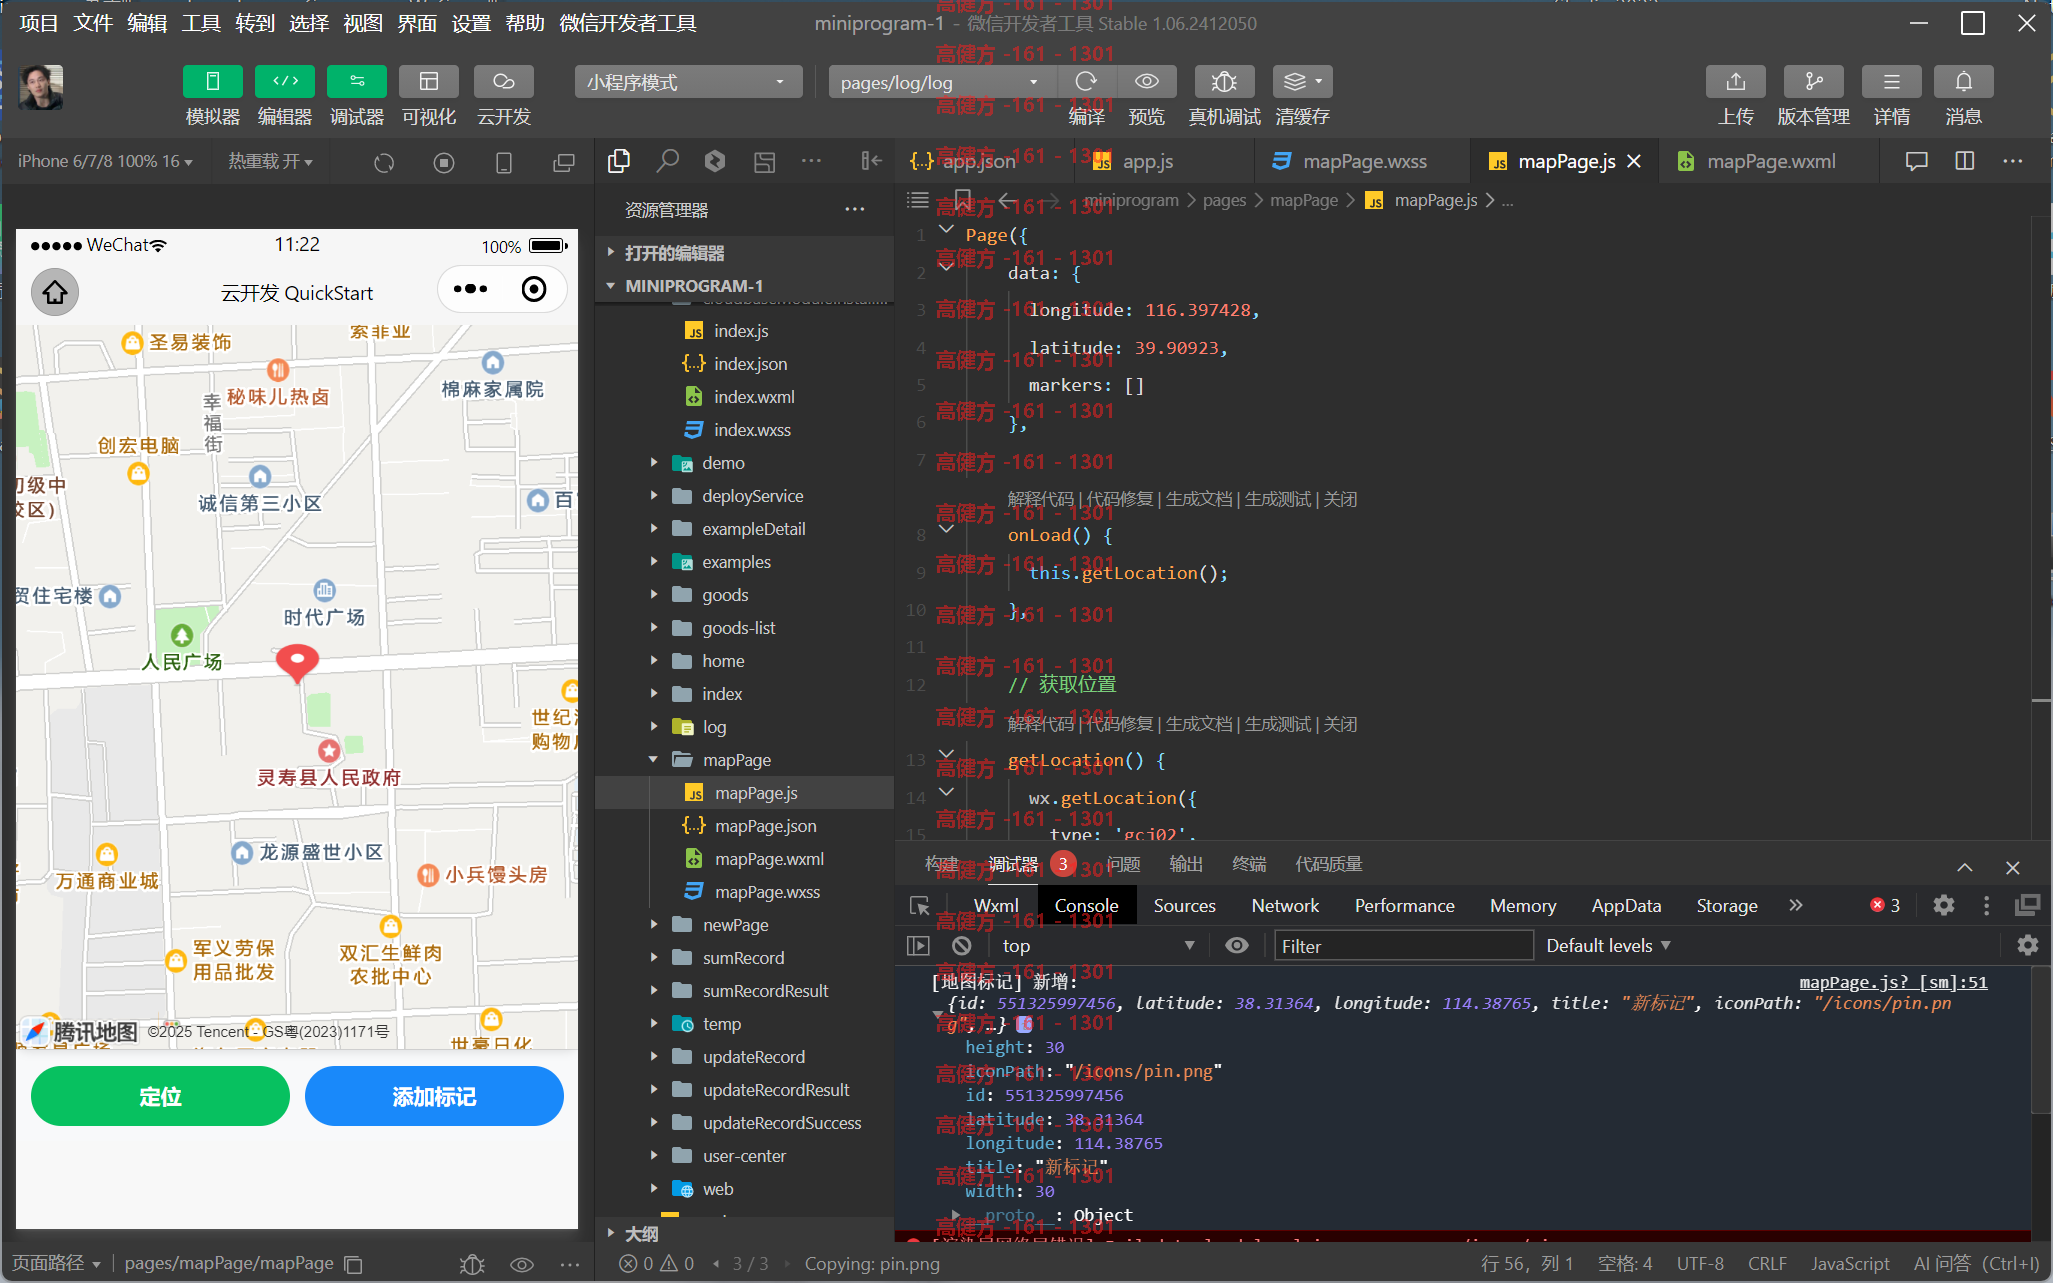
Task: Collapse the sidebar panel icon
Action: click(872, 161)
